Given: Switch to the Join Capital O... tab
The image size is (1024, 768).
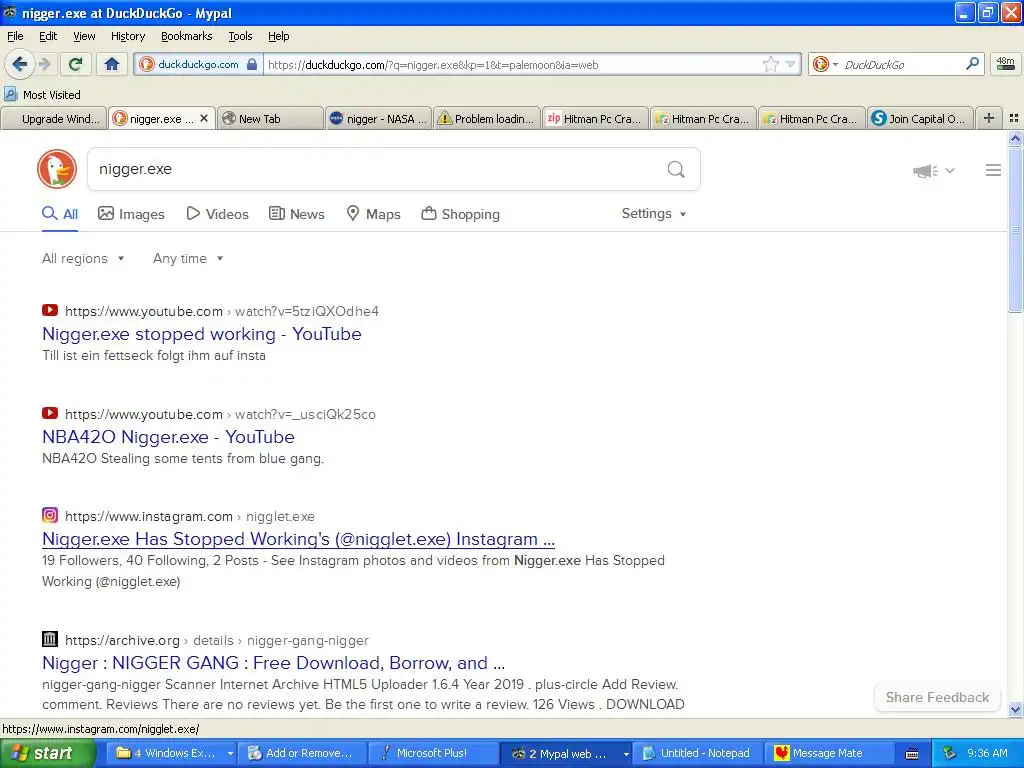Looking at the screenshot, I should (920, 119).
